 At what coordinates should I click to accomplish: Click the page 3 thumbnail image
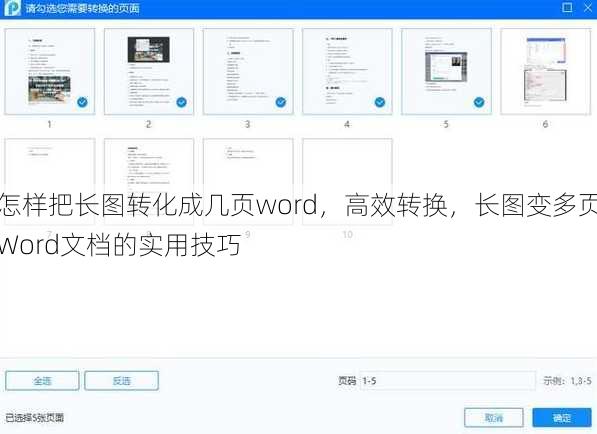(x=248, y=71)
